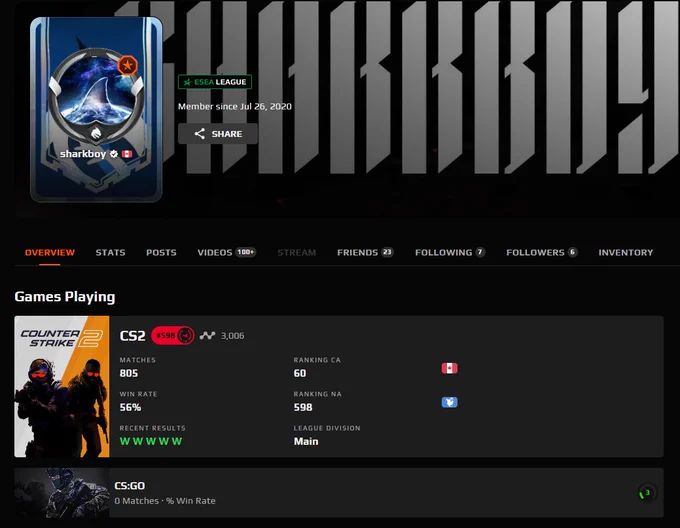This screenshot has width=680, height=528.
Task: Click the matches count 805
Action: tap(129, 373)
